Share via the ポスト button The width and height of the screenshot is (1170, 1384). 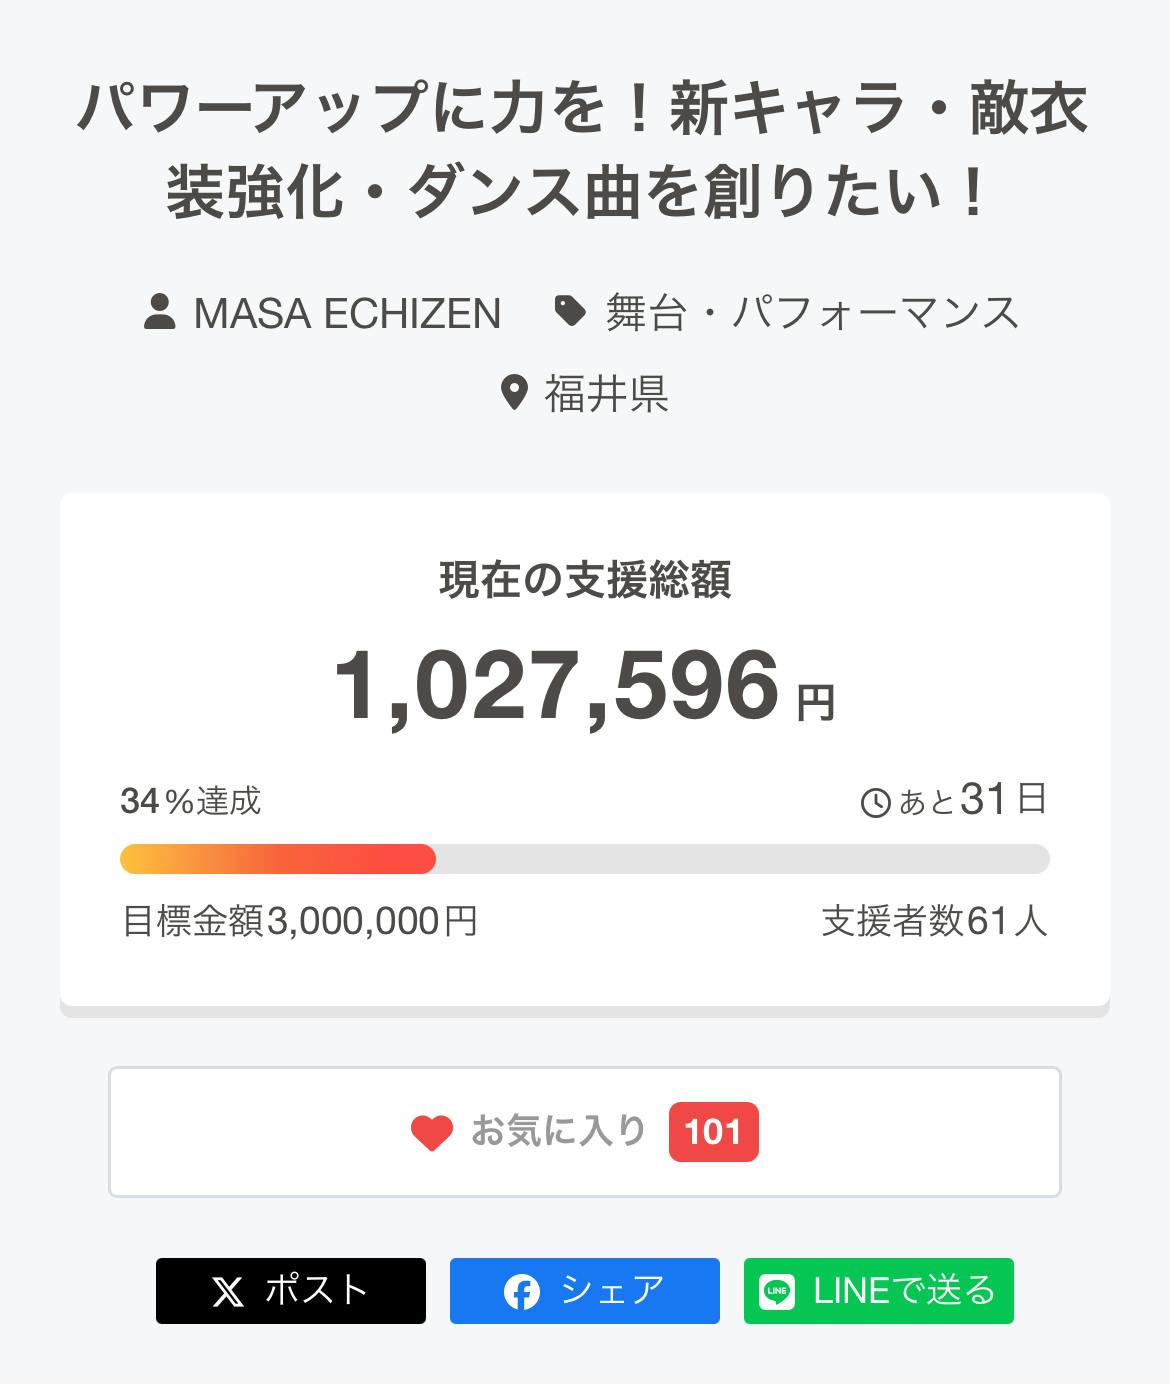click(x=291, y=1291)
